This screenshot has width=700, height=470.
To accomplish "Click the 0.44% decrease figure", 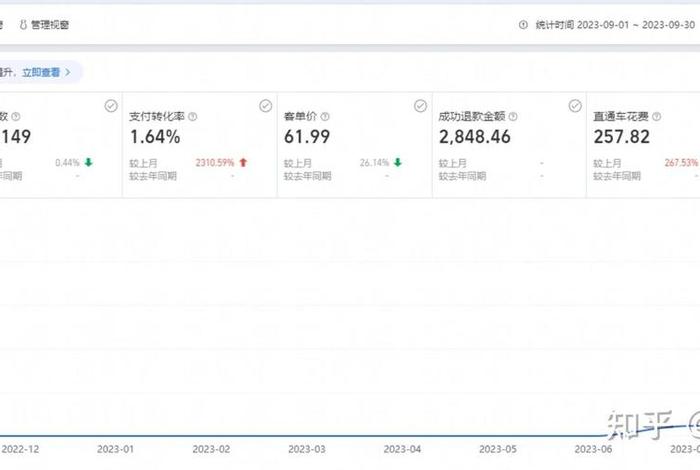I will [67, 162].
